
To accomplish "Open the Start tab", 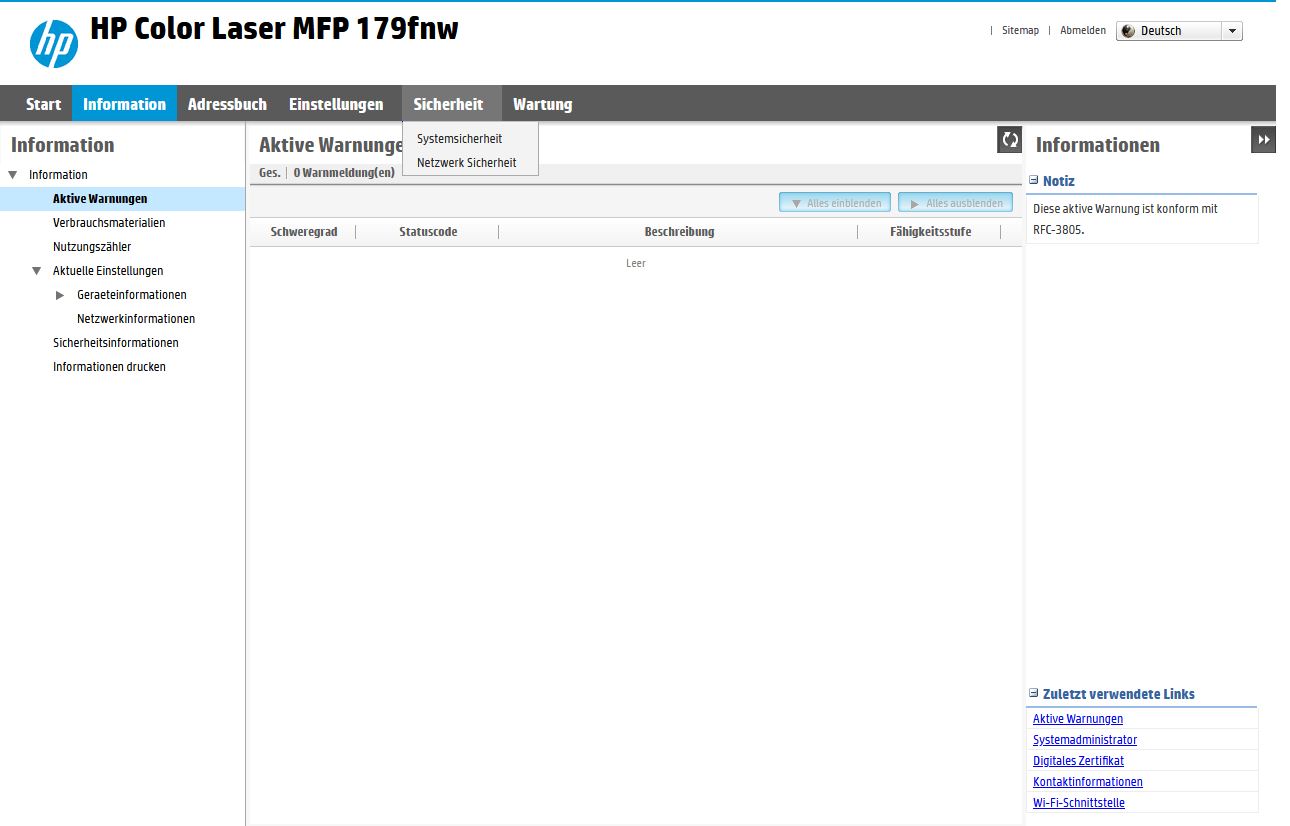I will coord(43,104).
